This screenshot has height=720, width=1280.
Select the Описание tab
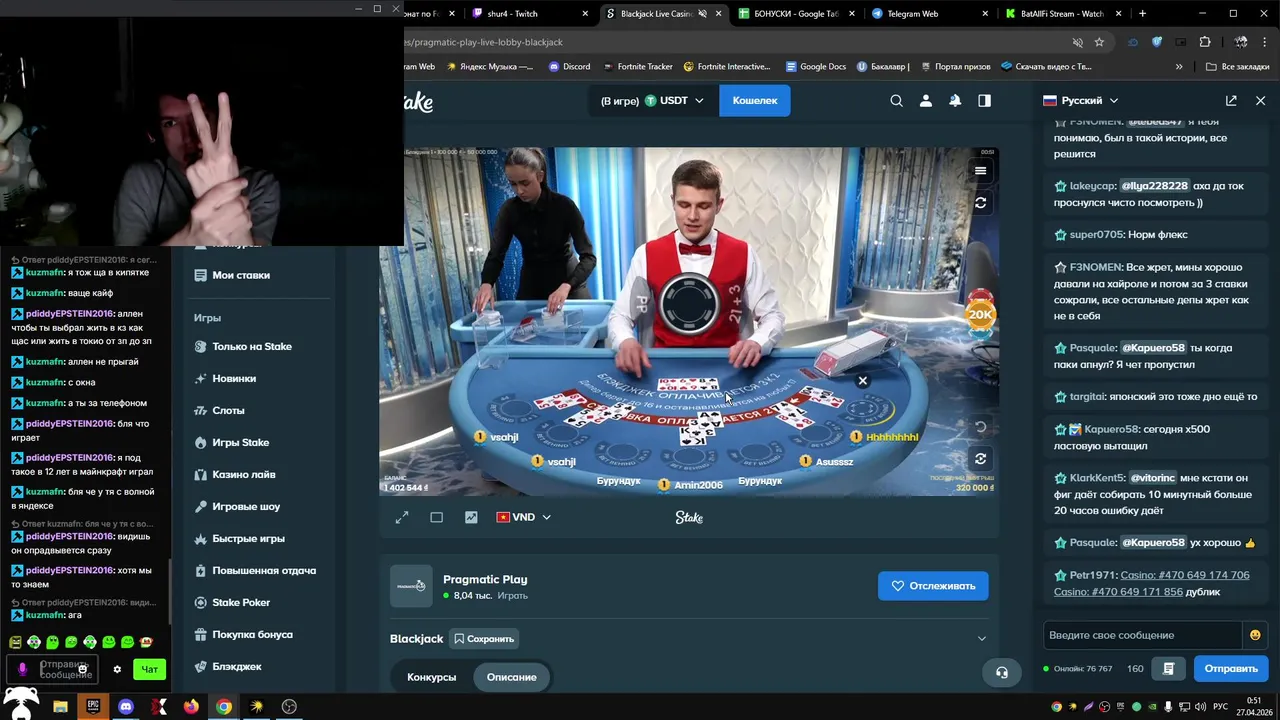(x=511, y=677)
